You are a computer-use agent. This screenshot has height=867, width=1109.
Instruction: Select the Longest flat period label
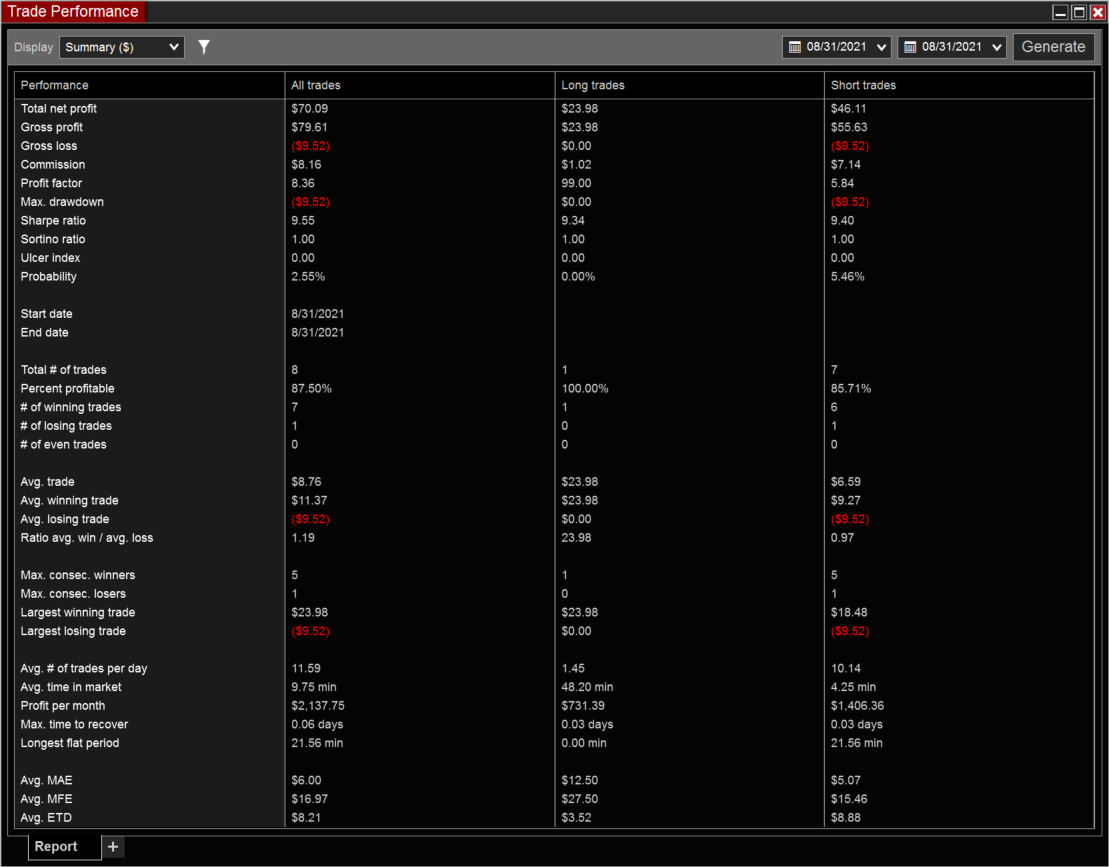tap(69, 743)
